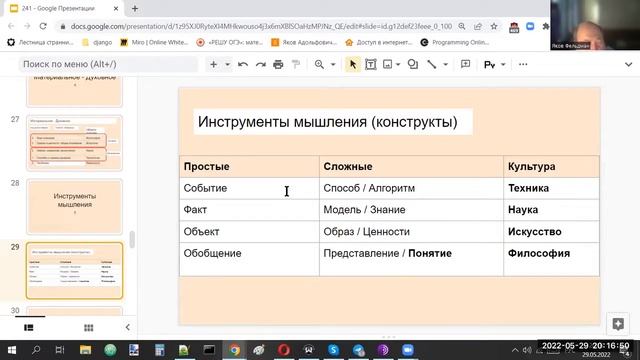Click the slide title Инструменты мышления

[x=328, y=122]
